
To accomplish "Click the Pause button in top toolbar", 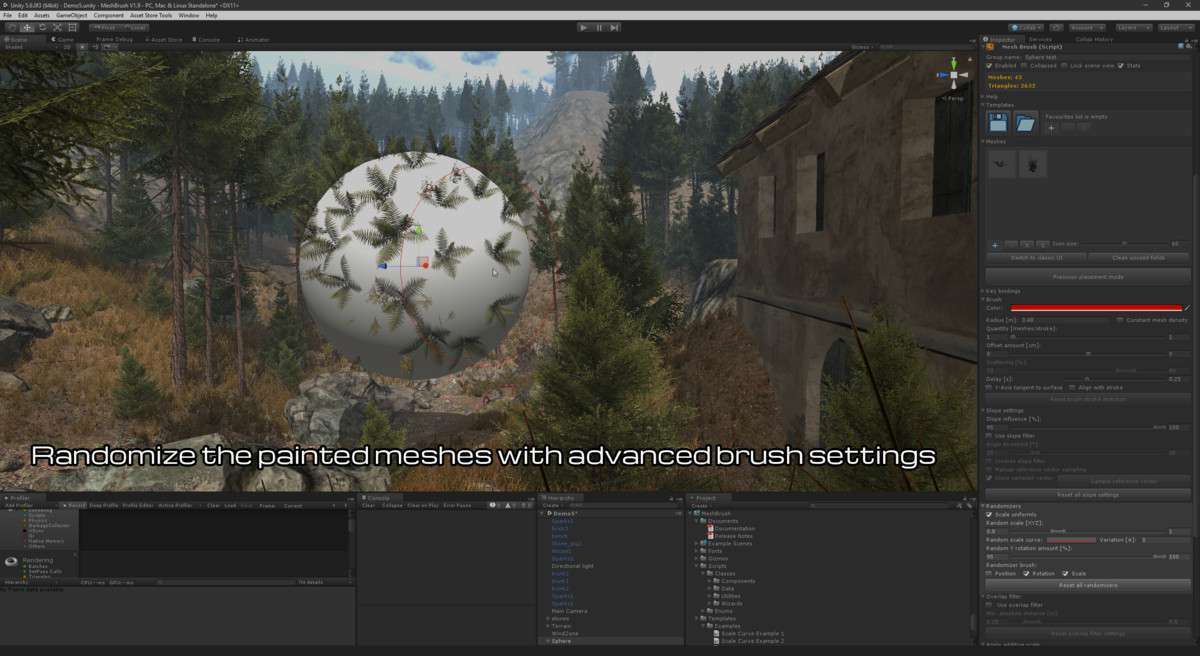I will point(599,27).
